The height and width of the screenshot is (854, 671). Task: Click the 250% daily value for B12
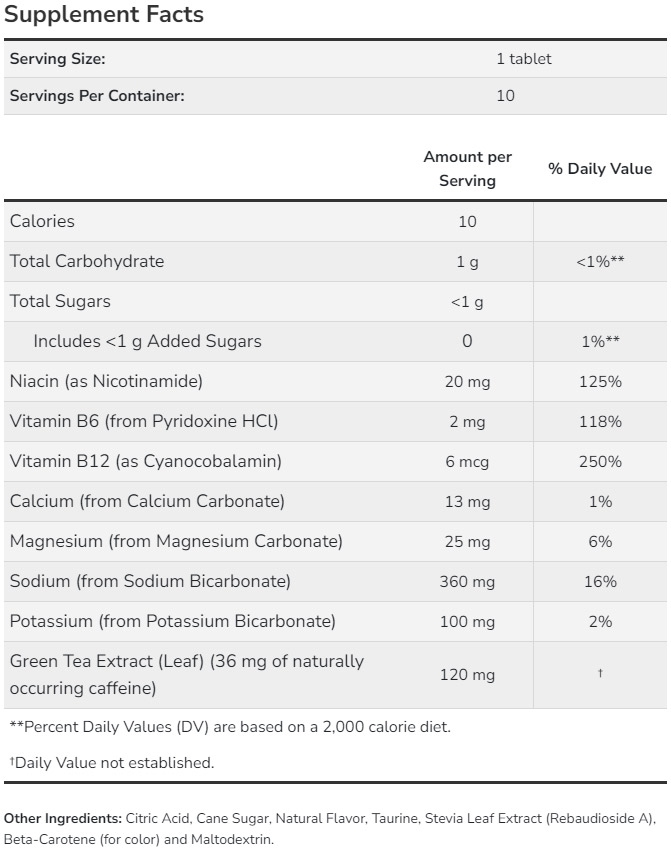(600, 461)
